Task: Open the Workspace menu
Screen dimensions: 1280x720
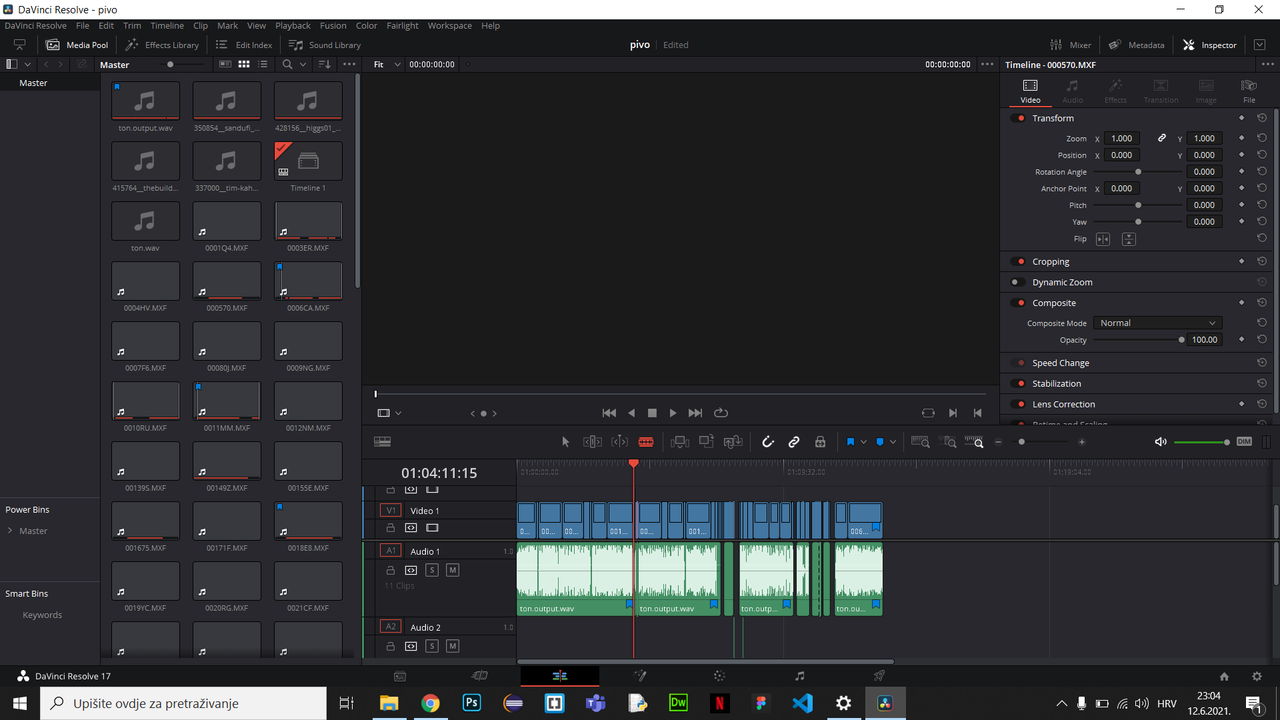Action: coord(449,25)
